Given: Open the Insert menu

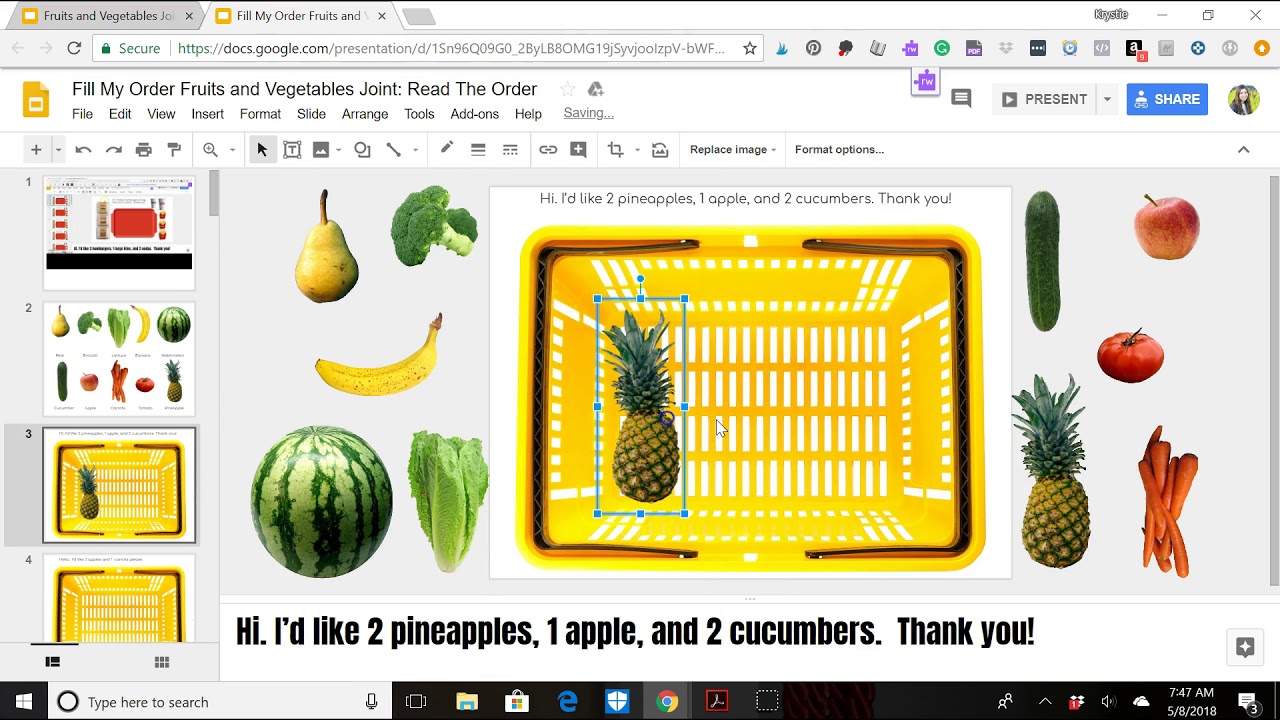Looking at the screenshot, I should point(208,114).
